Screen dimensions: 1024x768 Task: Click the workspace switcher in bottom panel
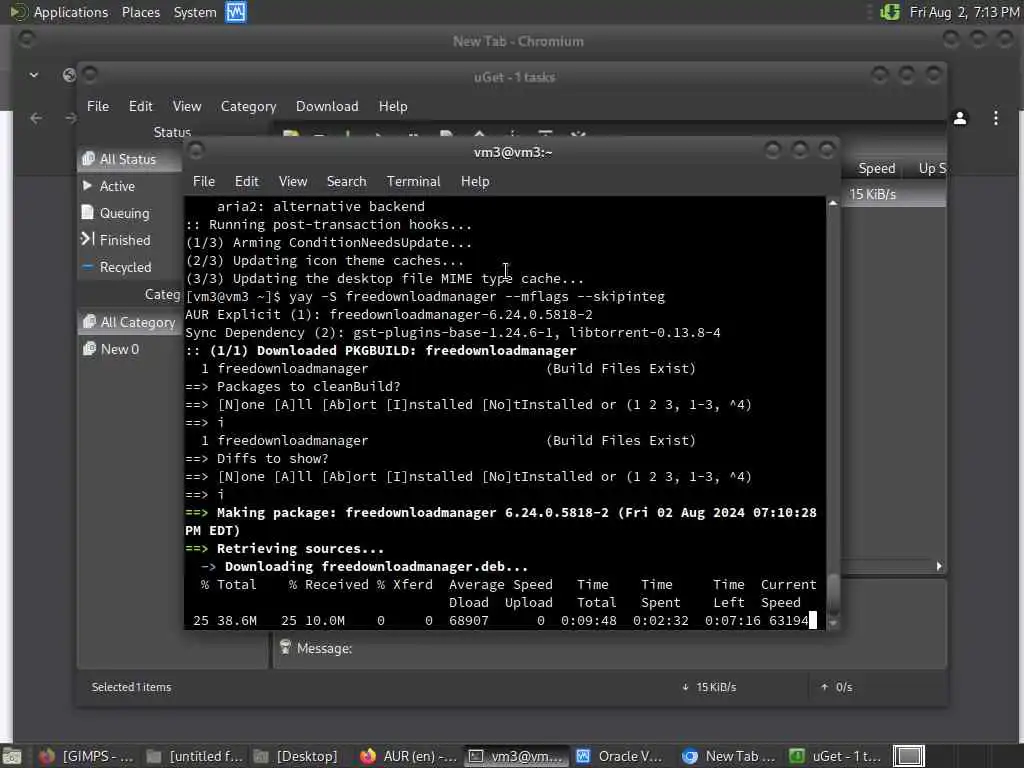click(x=908, y=756)
